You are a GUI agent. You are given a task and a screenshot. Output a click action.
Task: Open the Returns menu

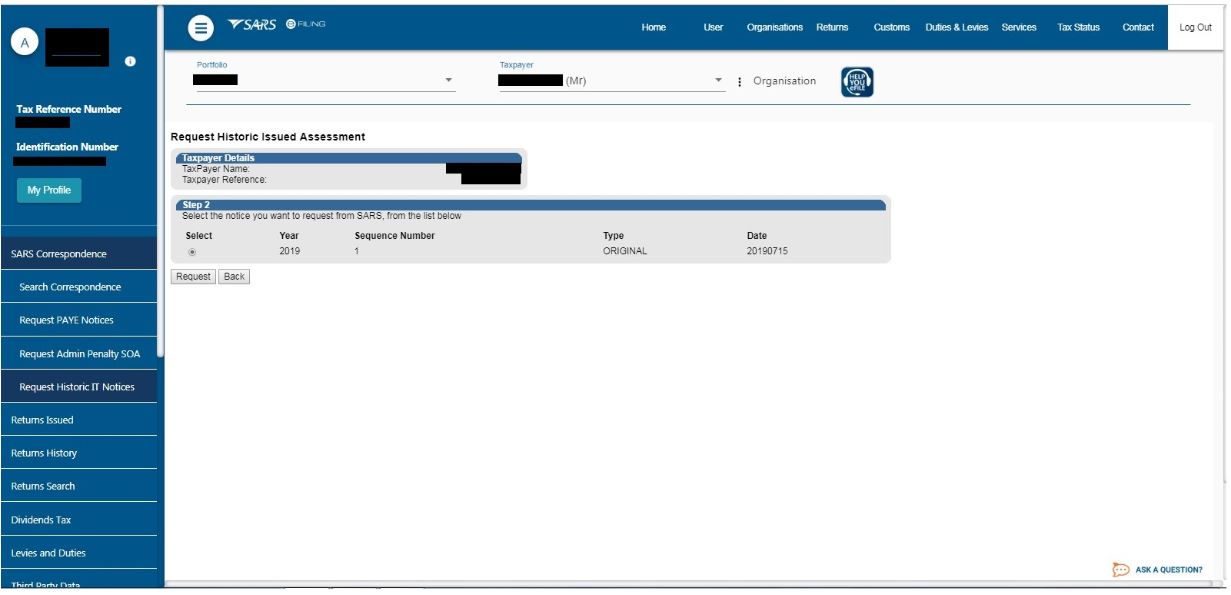coord(832,28)
